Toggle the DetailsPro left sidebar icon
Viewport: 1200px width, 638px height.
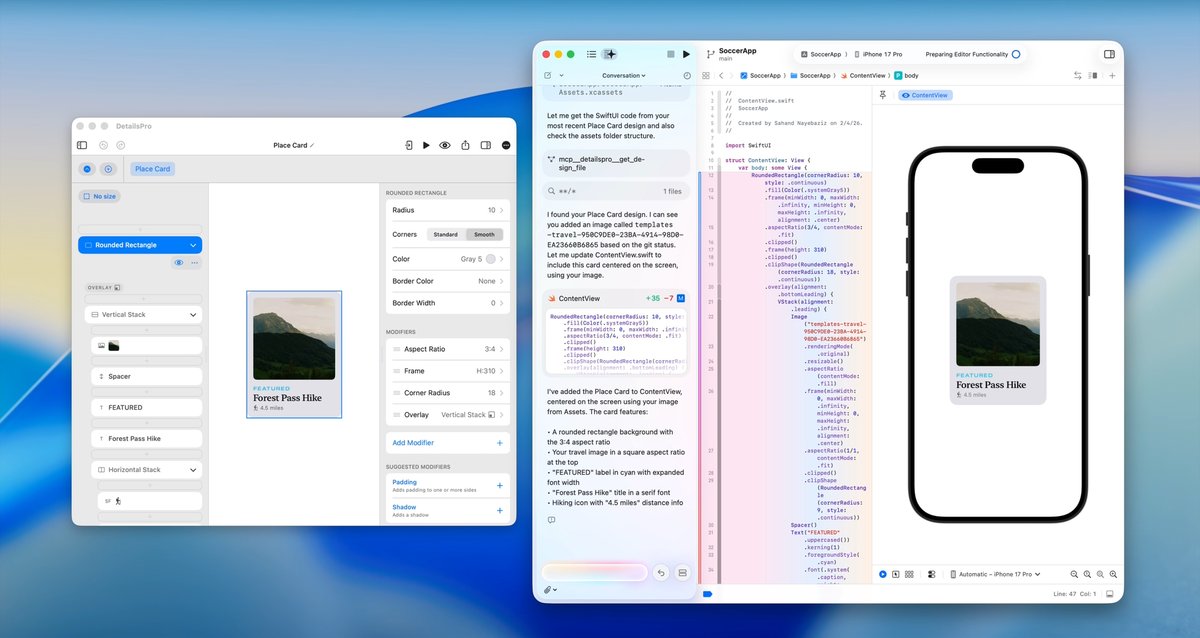[x=83, y=145]
